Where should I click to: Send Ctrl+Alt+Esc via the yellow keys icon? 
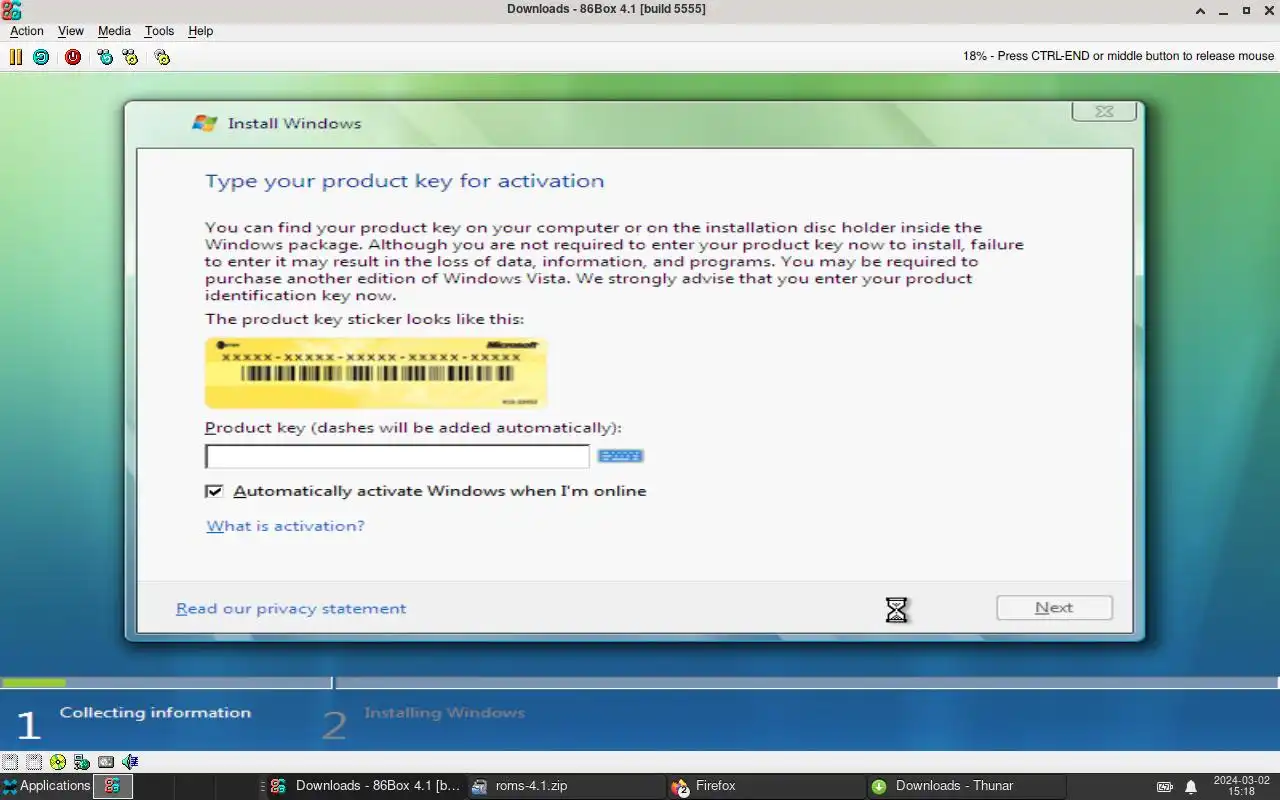point(130,57)
